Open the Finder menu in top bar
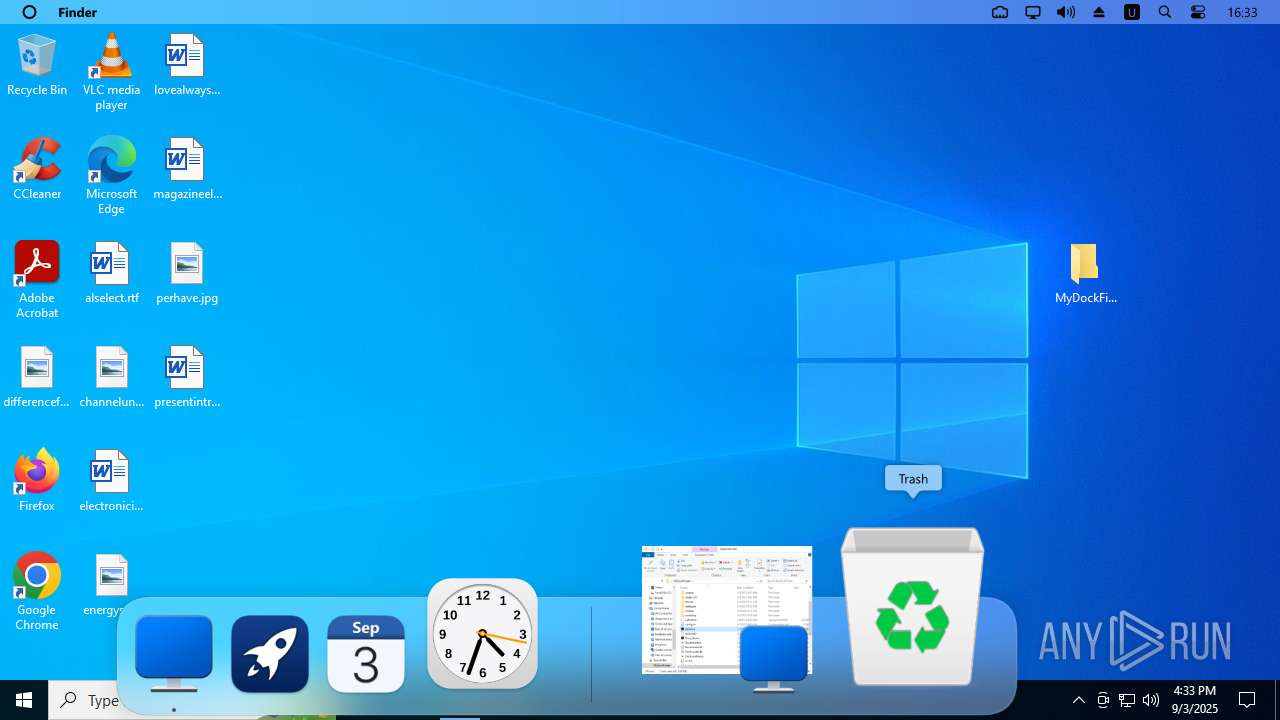Image resolution: width=1280 pixels, height=720 pixels. [x=78, y=12]
